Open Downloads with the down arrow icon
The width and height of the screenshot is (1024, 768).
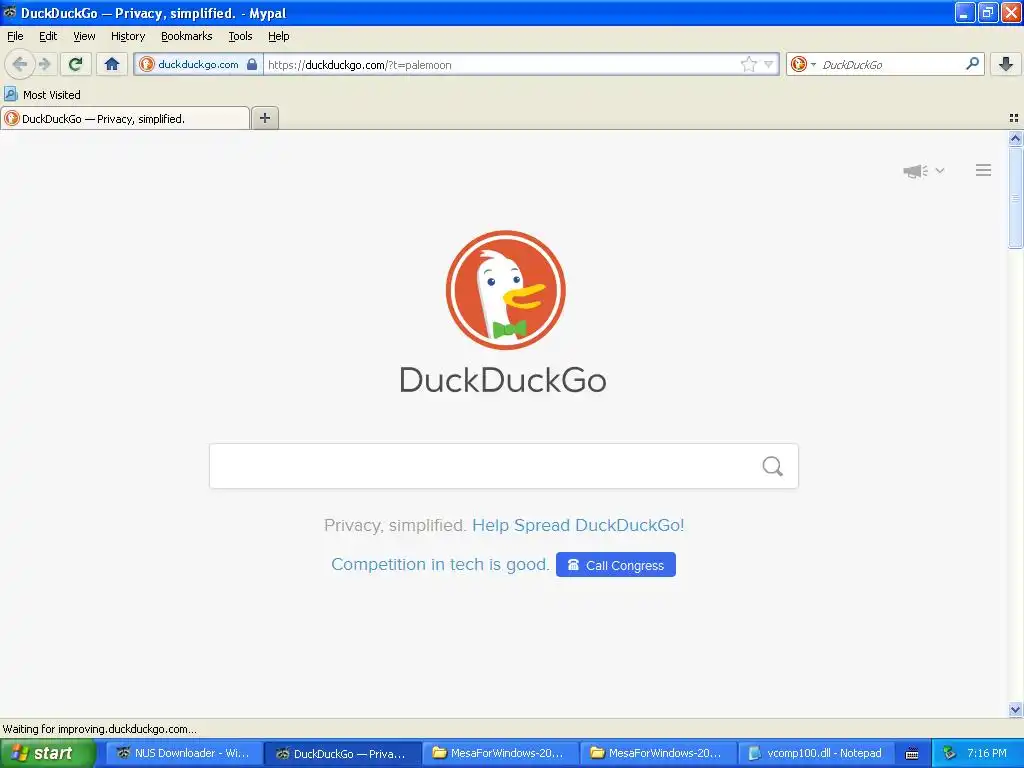(1006, 64)
